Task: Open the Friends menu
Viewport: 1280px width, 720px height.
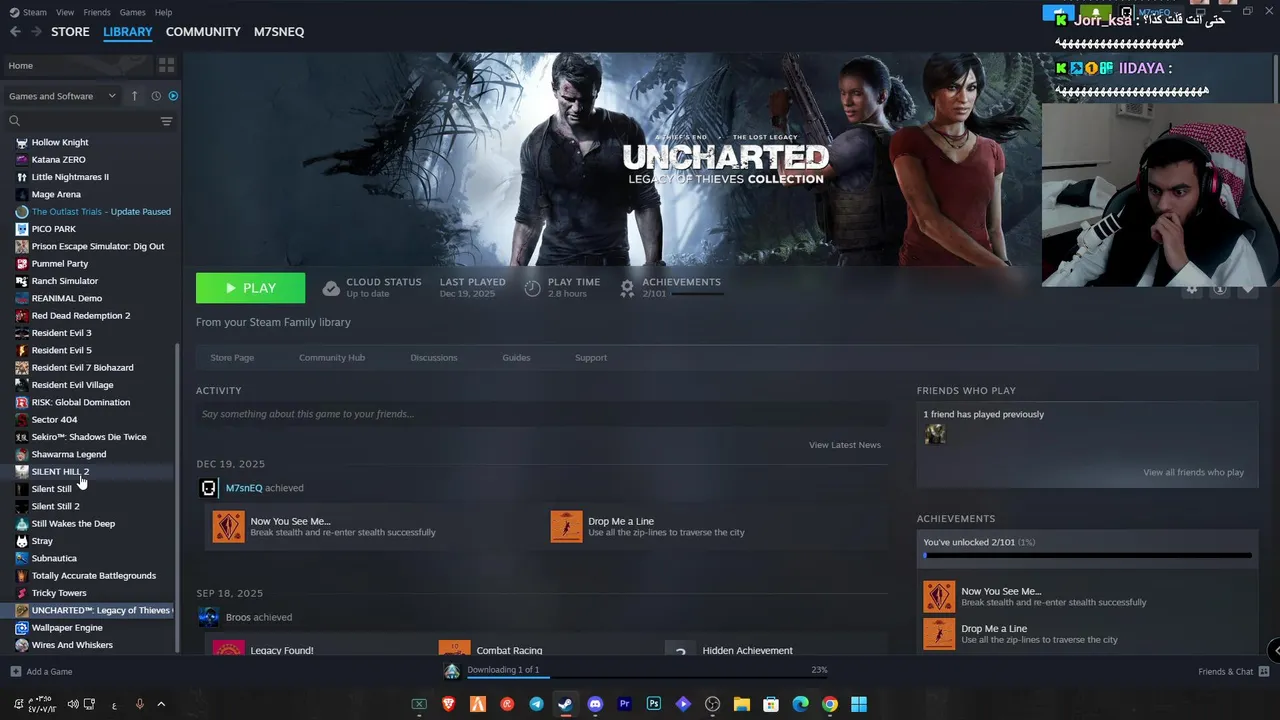Action: coord(97,12)
